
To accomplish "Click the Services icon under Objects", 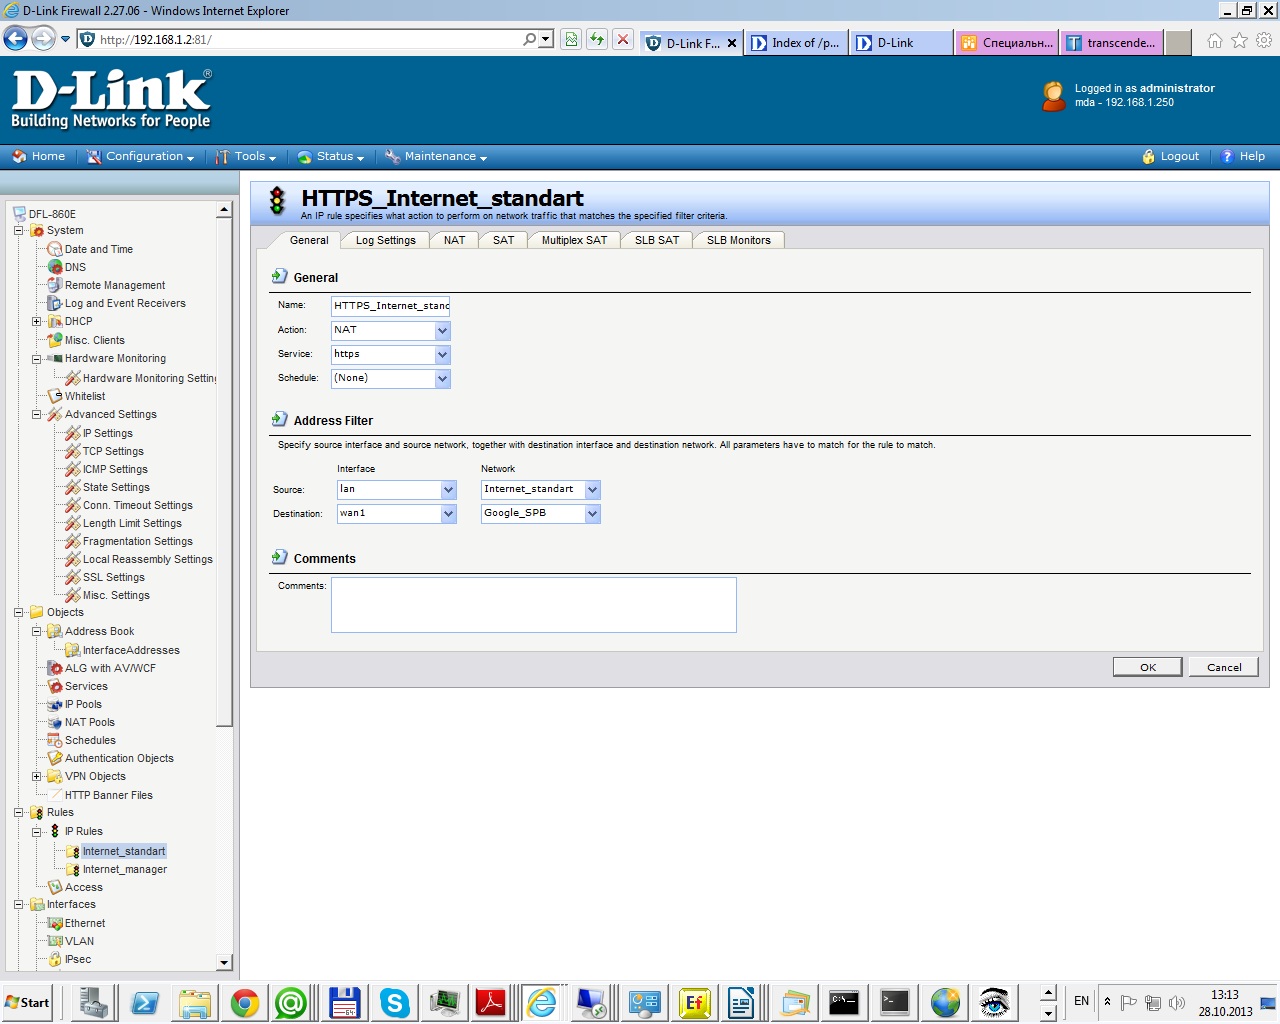I will click(55, 686).
